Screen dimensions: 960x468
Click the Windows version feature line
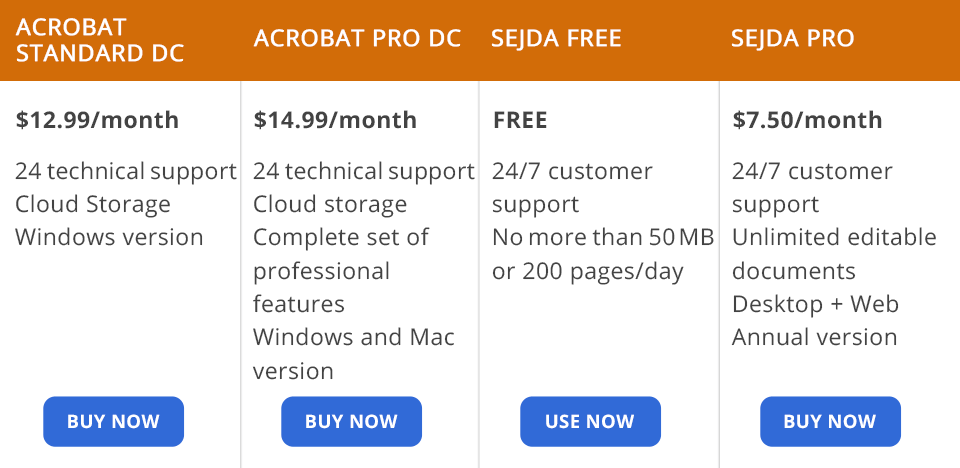109,238
